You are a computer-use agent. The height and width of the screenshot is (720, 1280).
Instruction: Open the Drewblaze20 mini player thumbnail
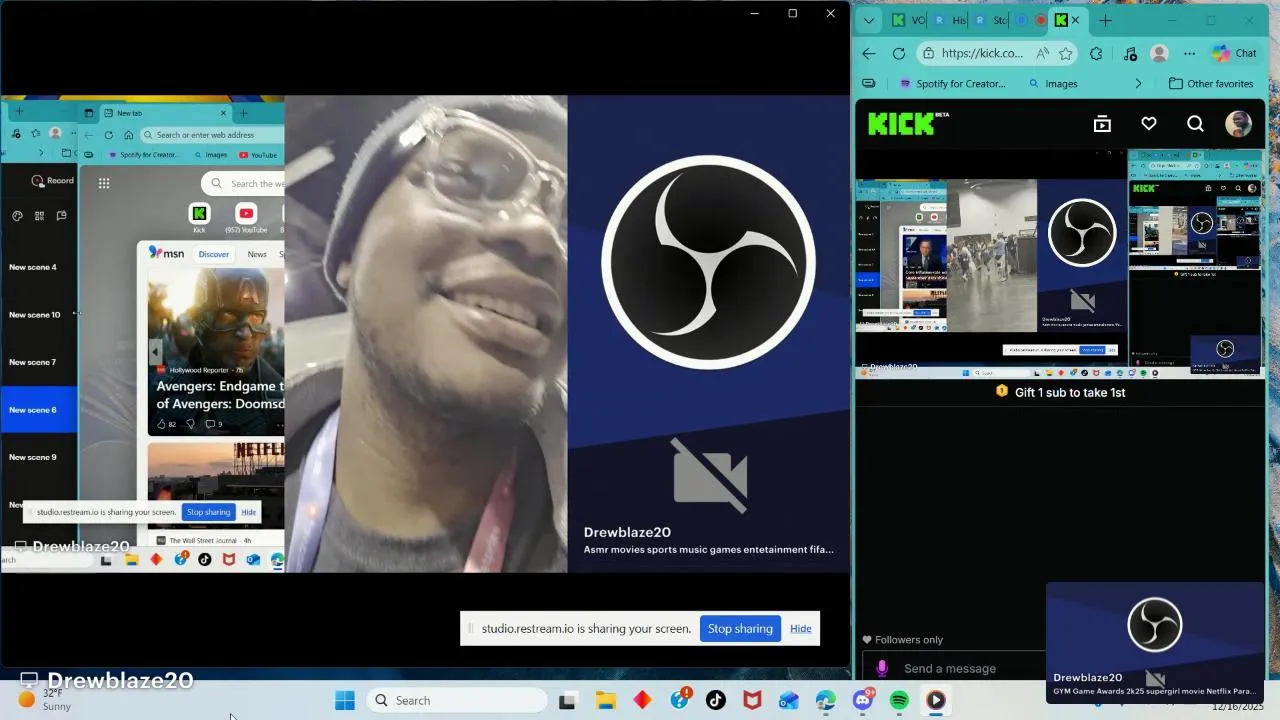(1155, 642)
